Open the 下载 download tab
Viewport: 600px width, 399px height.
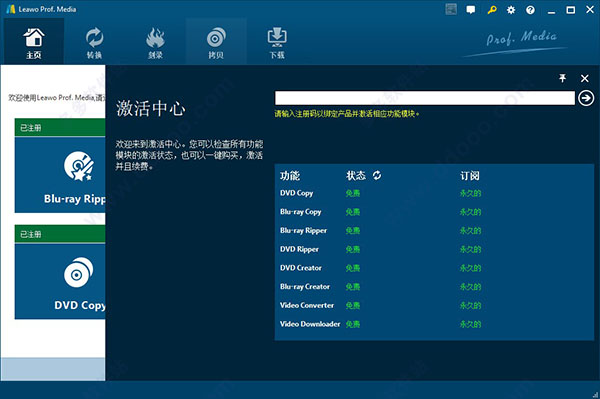[277, 41]
